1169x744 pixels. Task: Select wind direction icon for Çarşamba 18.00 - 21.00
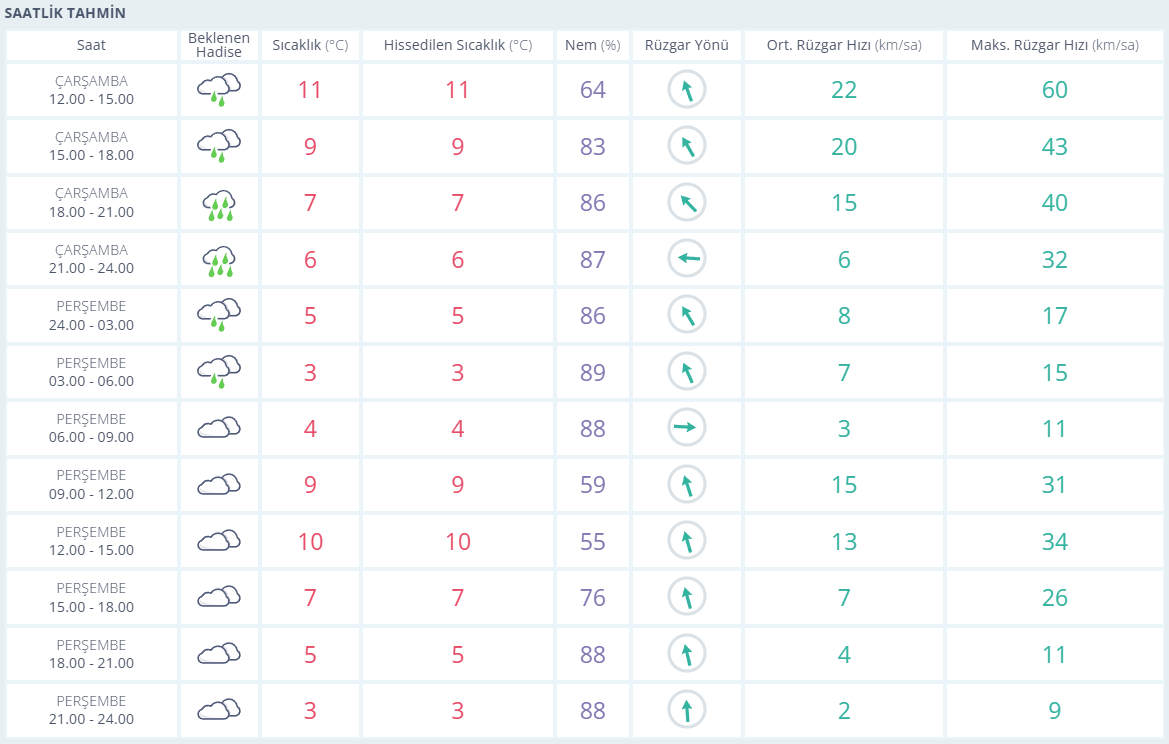pyautogui.click(x=687, y=203)
